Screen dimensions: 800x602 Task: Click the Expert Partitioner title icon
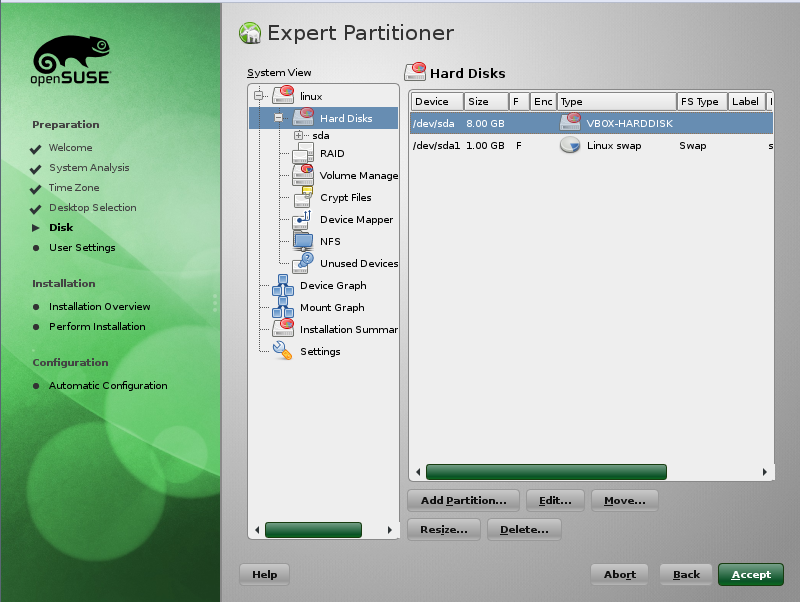tap(250, 33)
